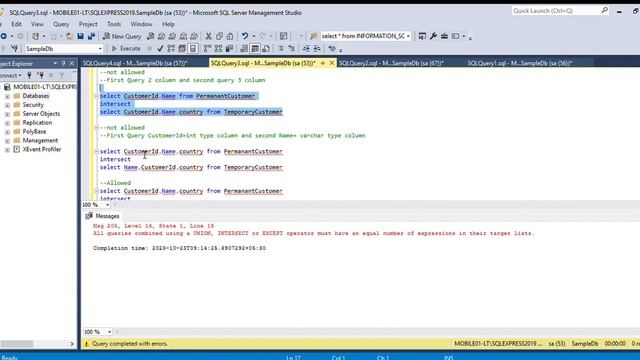640x360 pixels.
Task: Open the Query menu
Action: point(61,24)
